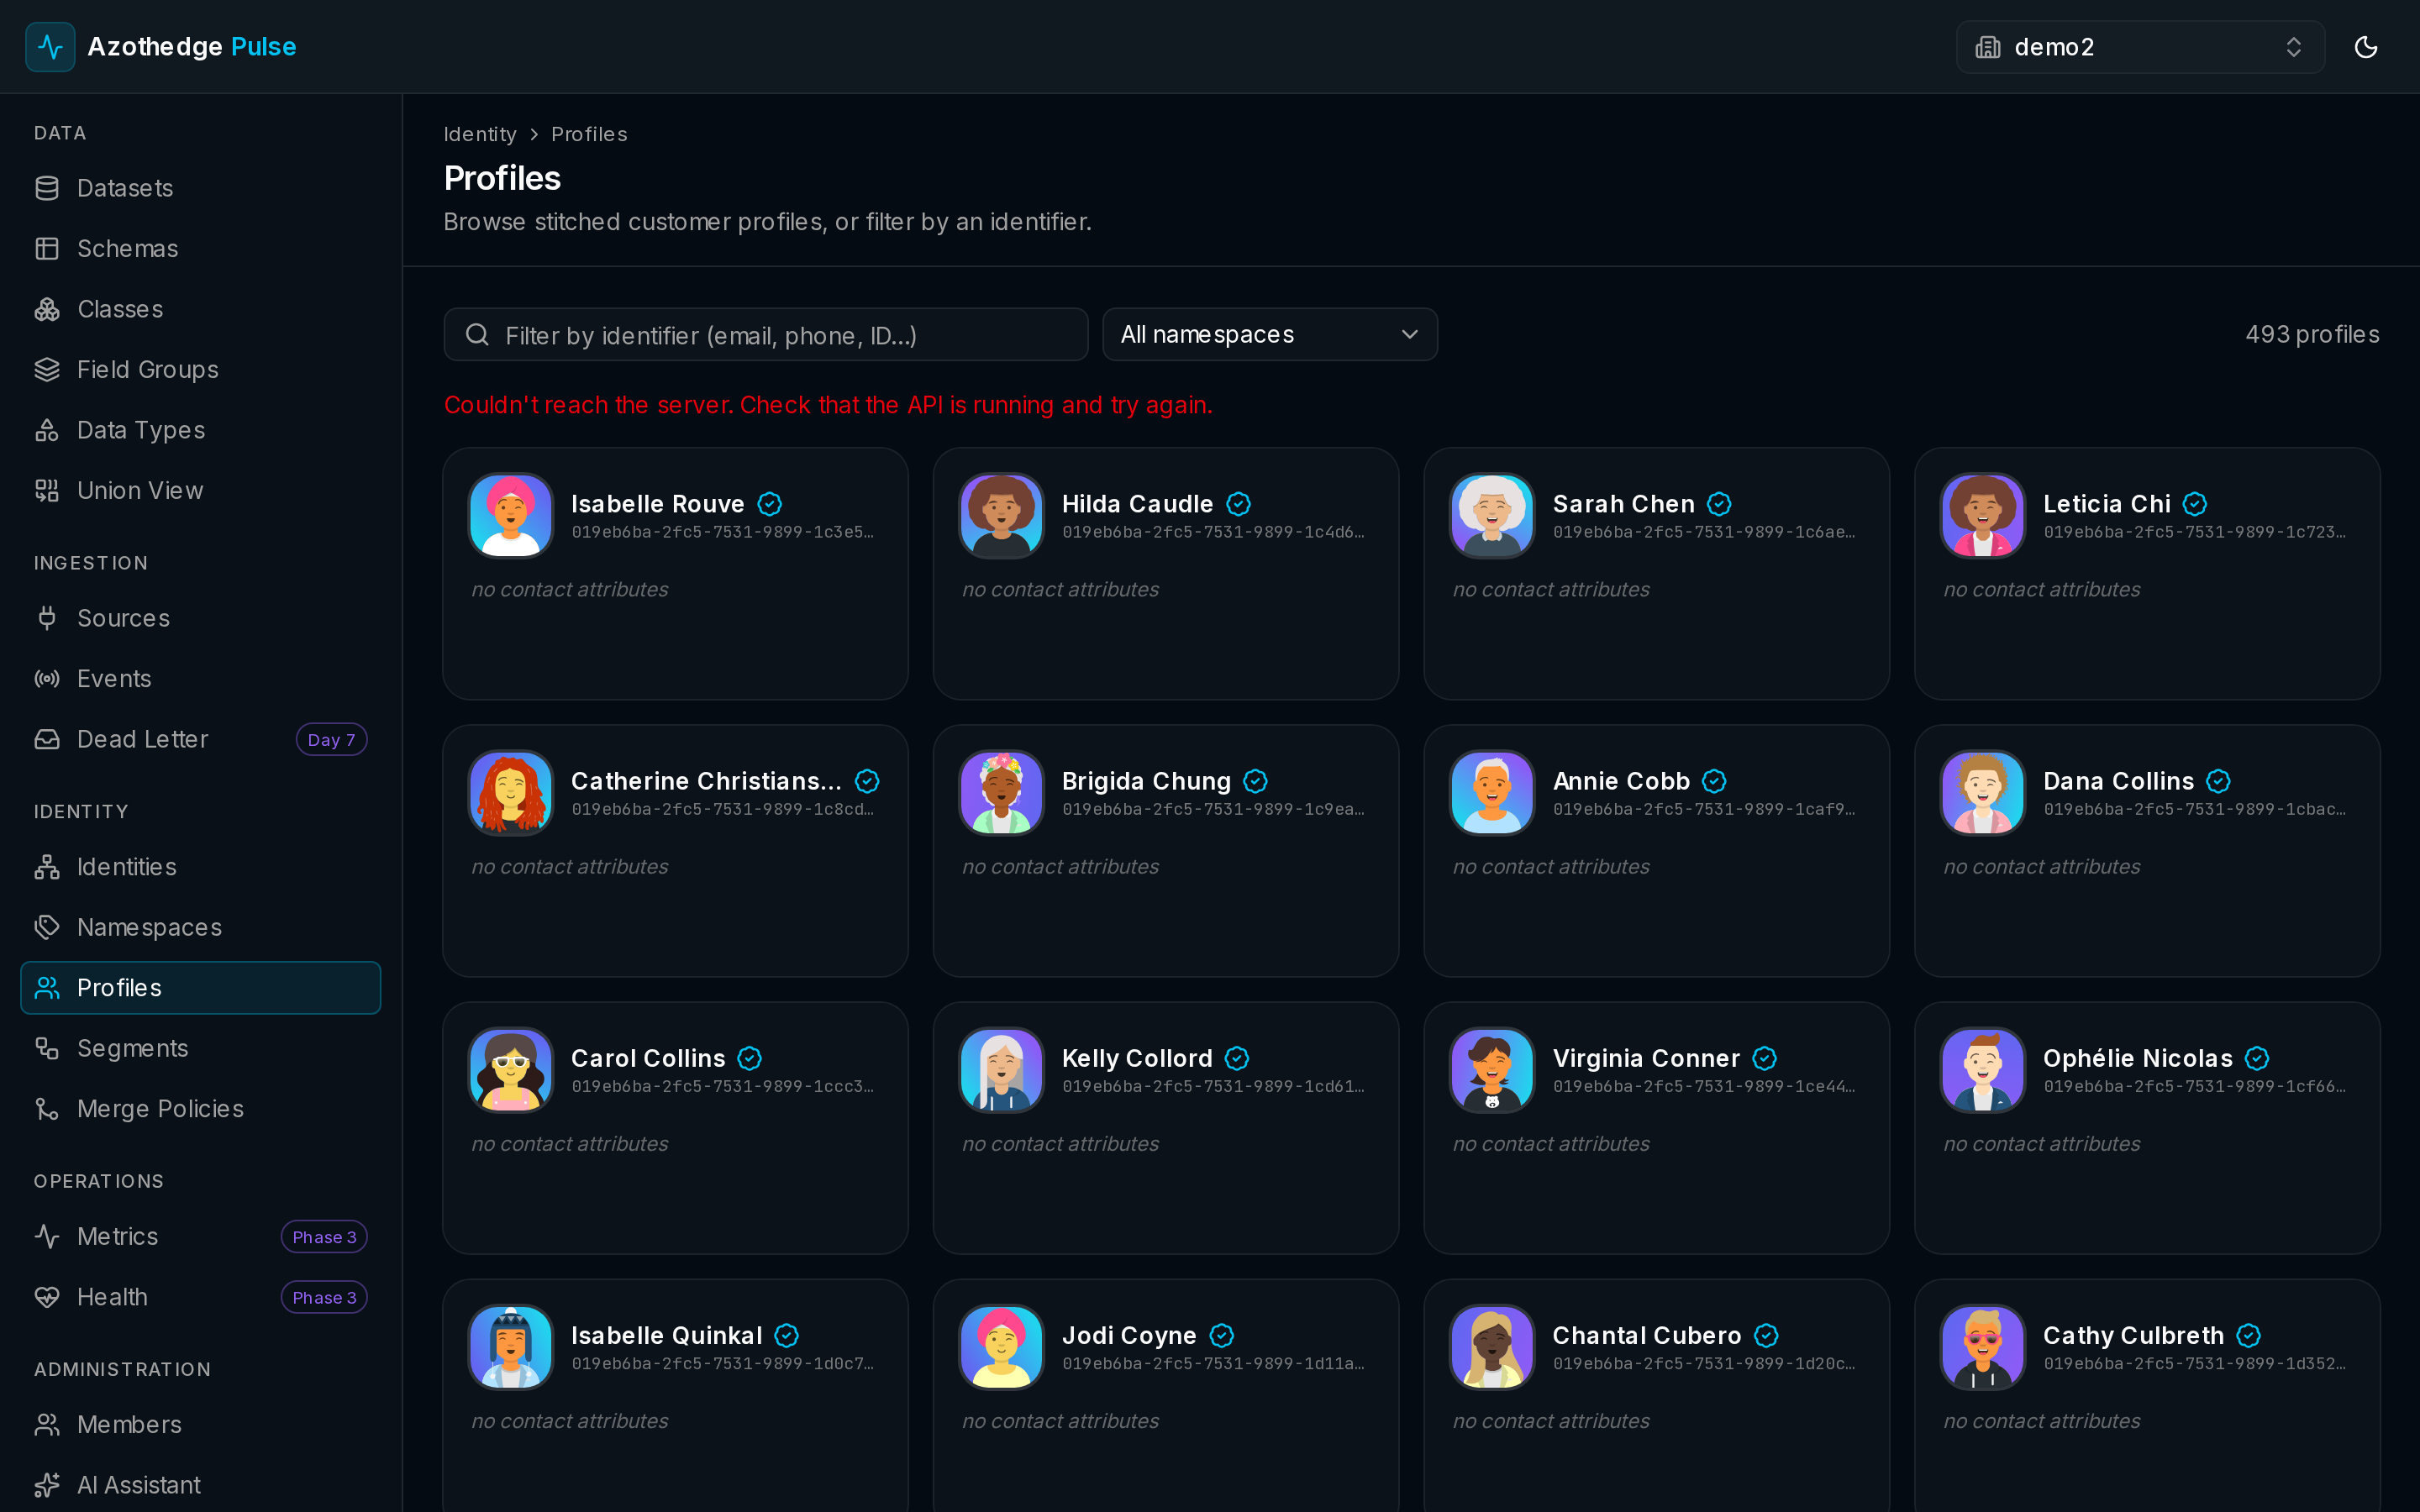The height and width of the screenshot is (1512, 2420).
Task: Click the search magnifier icon
Action: click(x=477, y=334)
